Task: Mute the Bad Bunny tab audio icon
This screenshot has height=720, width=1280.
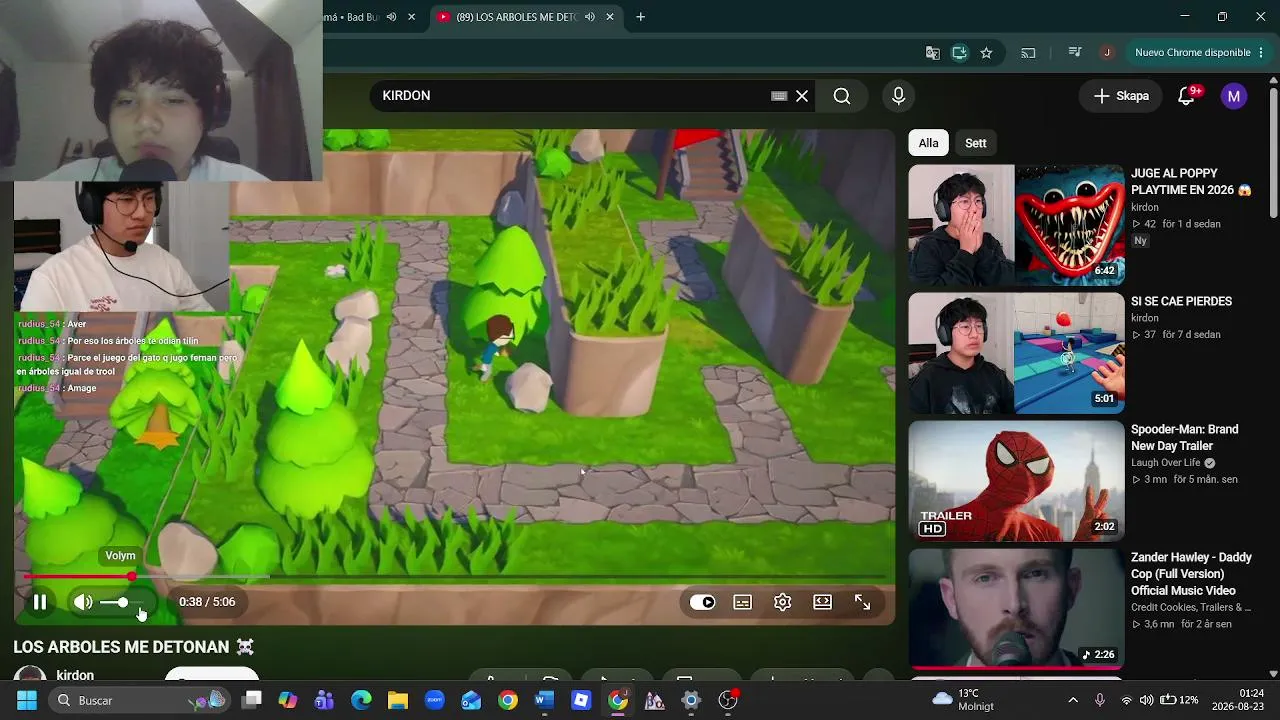Action: [391, 17]
